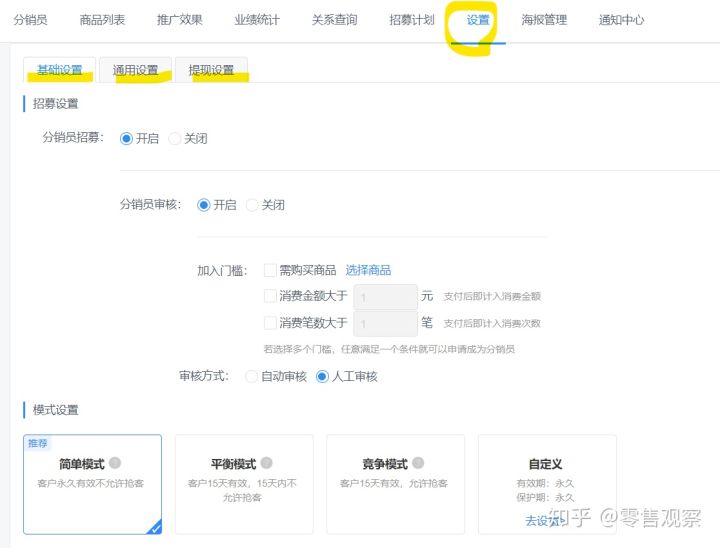The image size is (720, 548).
Task: Select the 自定义 mode card
Action: [x=547, y=484]
